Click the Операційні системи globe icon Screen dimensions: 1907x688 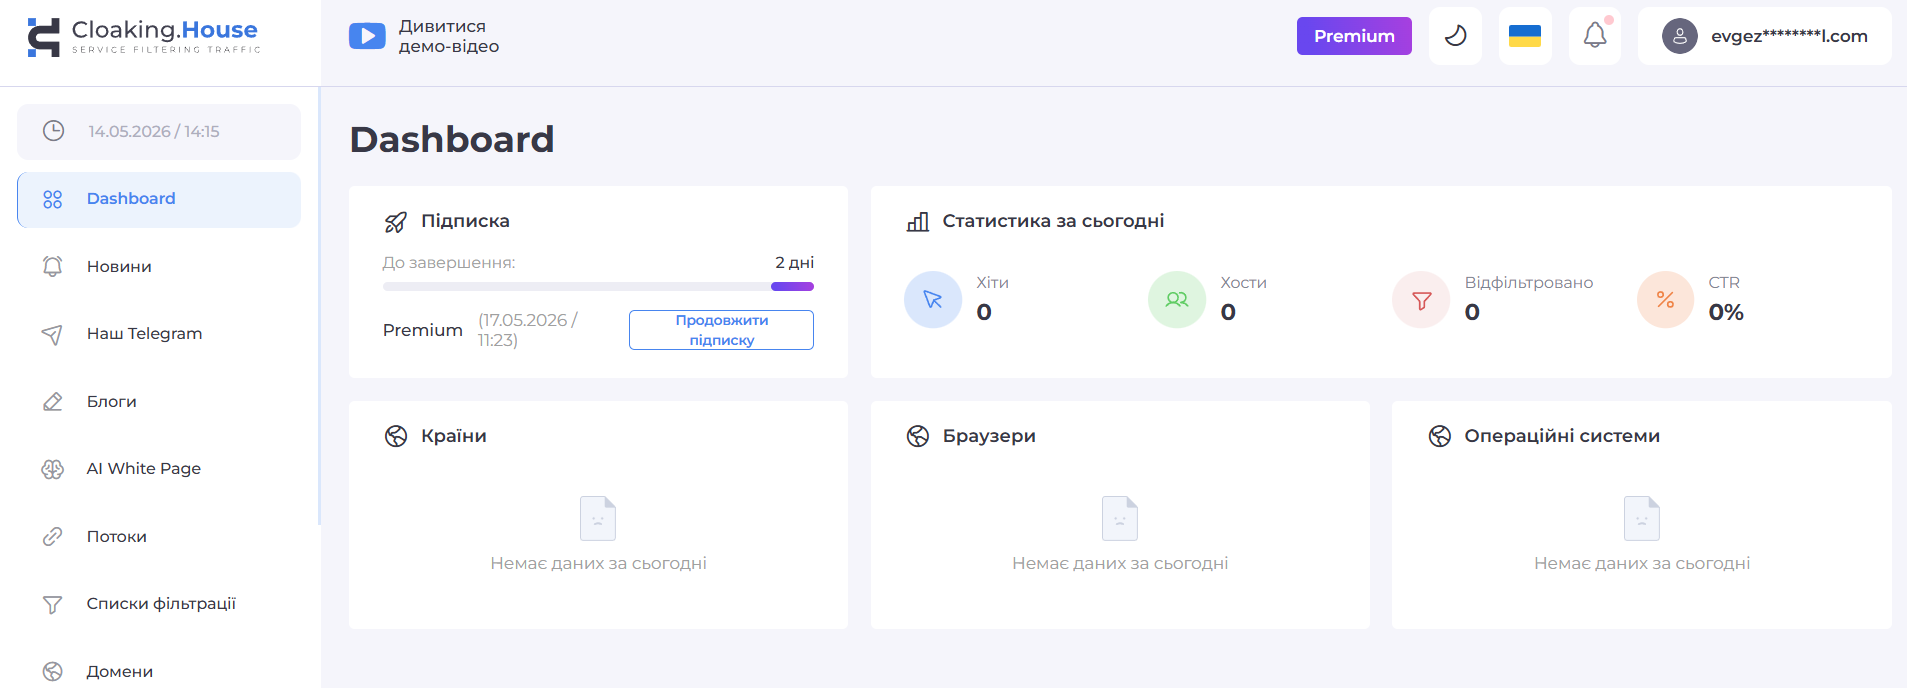(x=1440, y=436)
